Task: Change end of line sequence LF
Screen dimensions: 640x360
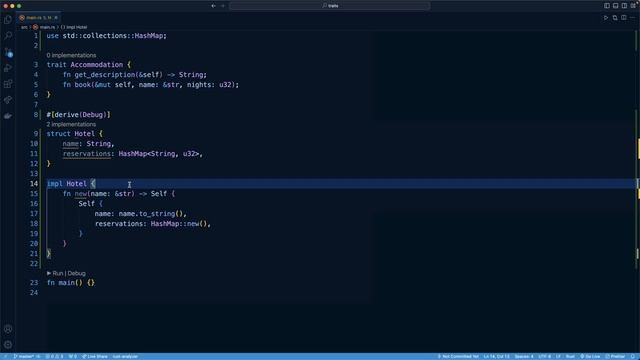Action: coord(558,356)
